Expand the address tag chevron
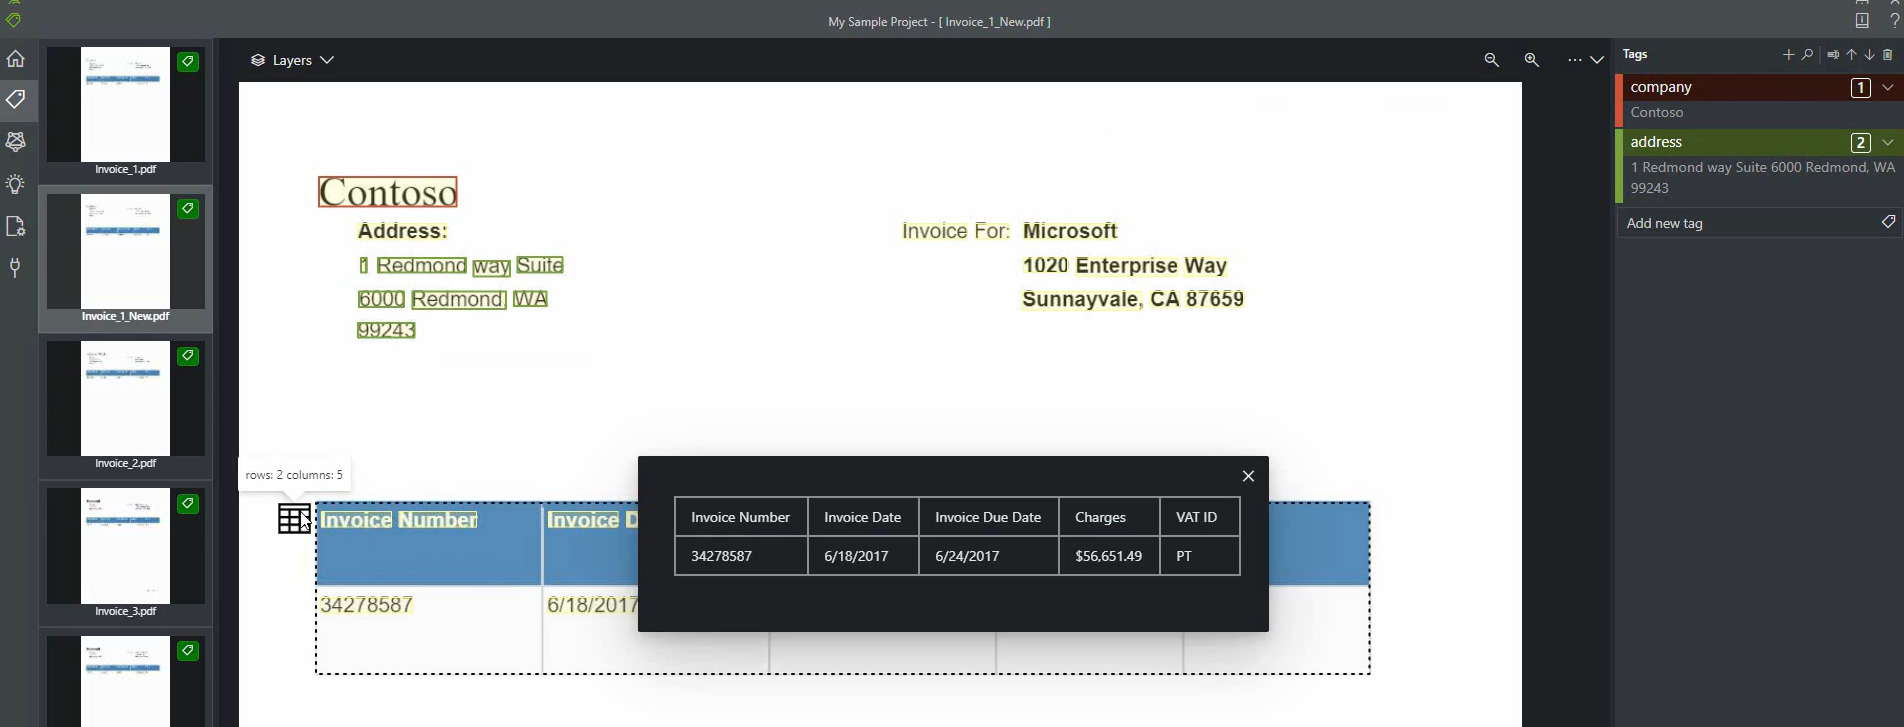 click(x=1888, y=142)
